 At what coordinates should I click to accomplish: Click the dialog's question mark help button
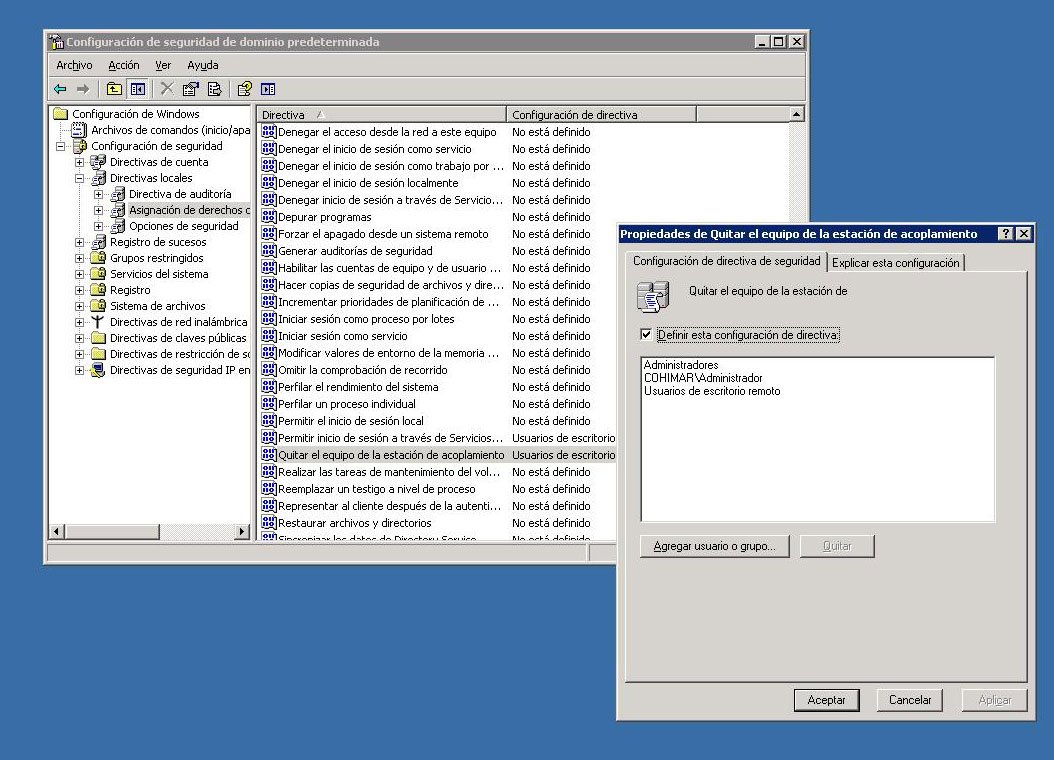[x=1006, y=233]
